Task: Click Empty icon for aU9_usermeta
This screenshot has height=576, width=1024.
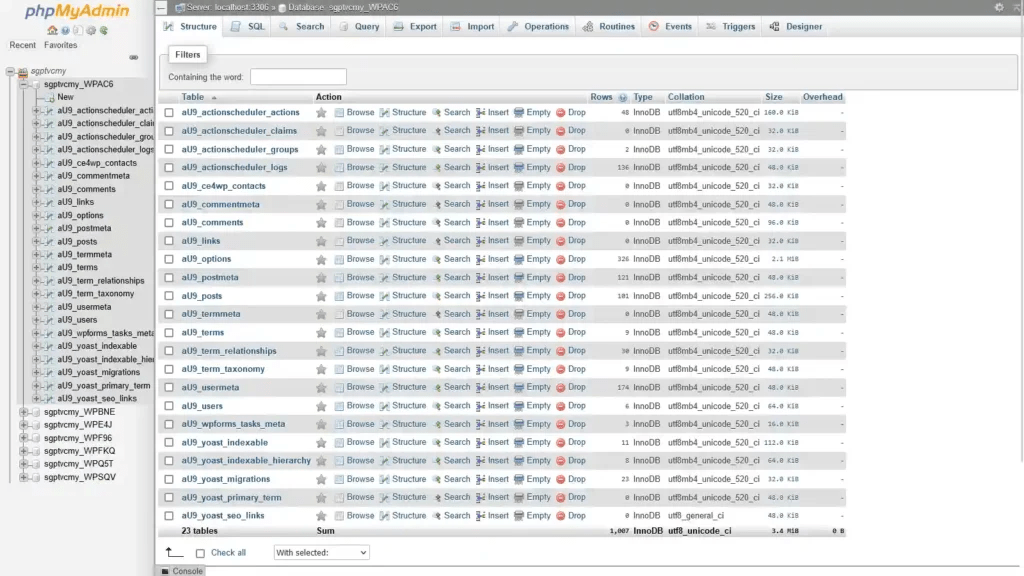Action: [519, 387]
